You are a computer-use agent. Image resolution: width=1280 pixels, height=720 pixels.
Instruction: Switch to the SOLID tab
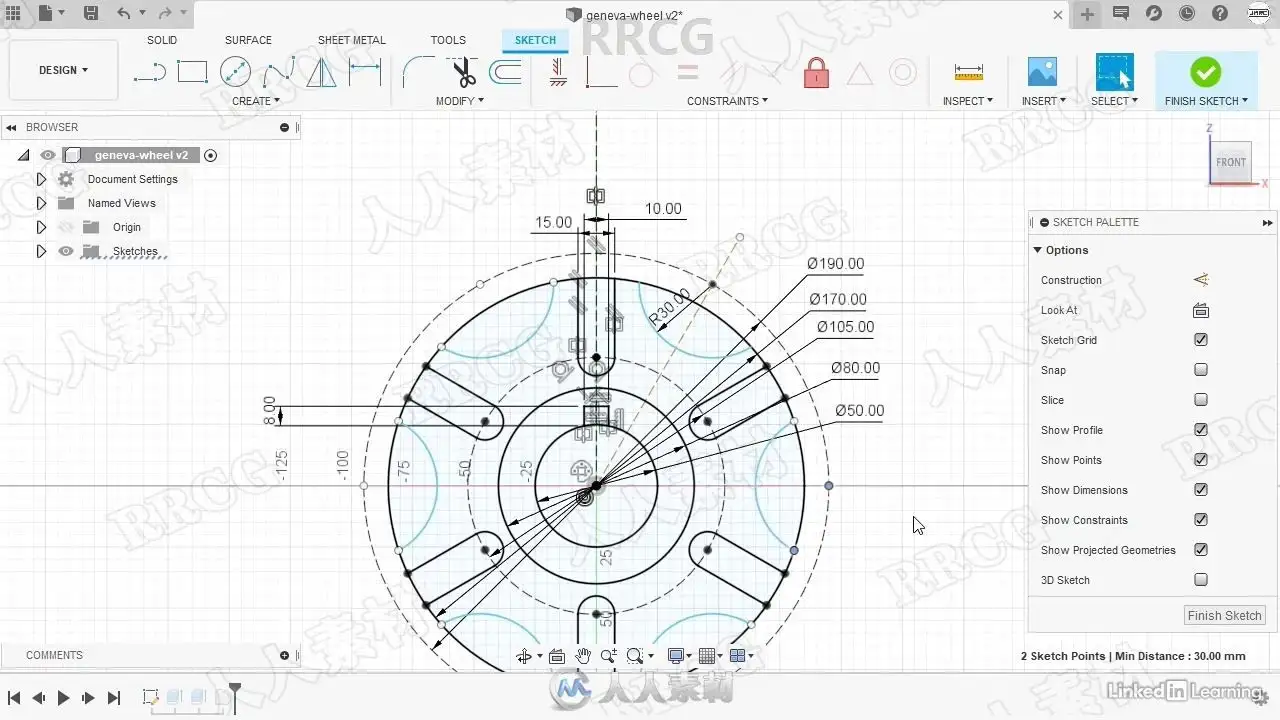click(162, 40)
